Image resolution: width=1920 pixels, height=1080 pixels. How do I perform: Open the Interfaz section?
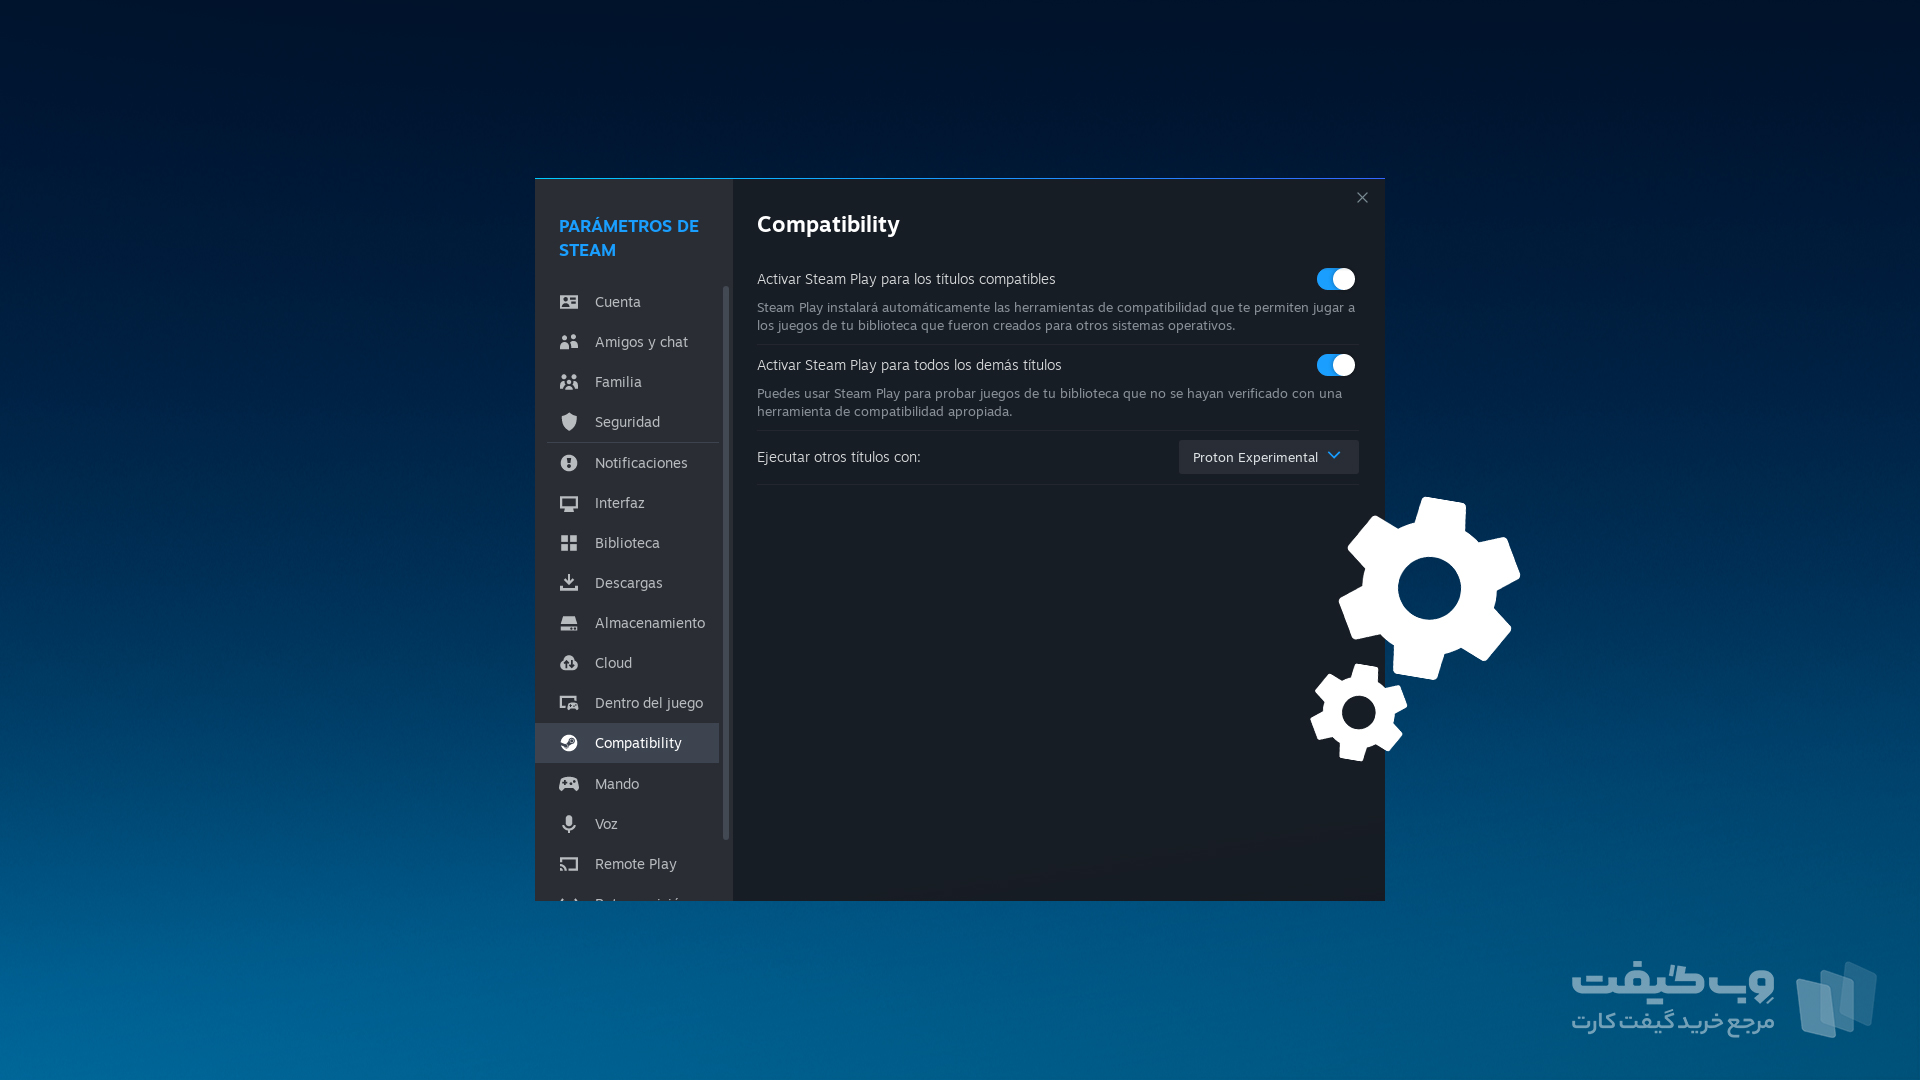point(627,503)
